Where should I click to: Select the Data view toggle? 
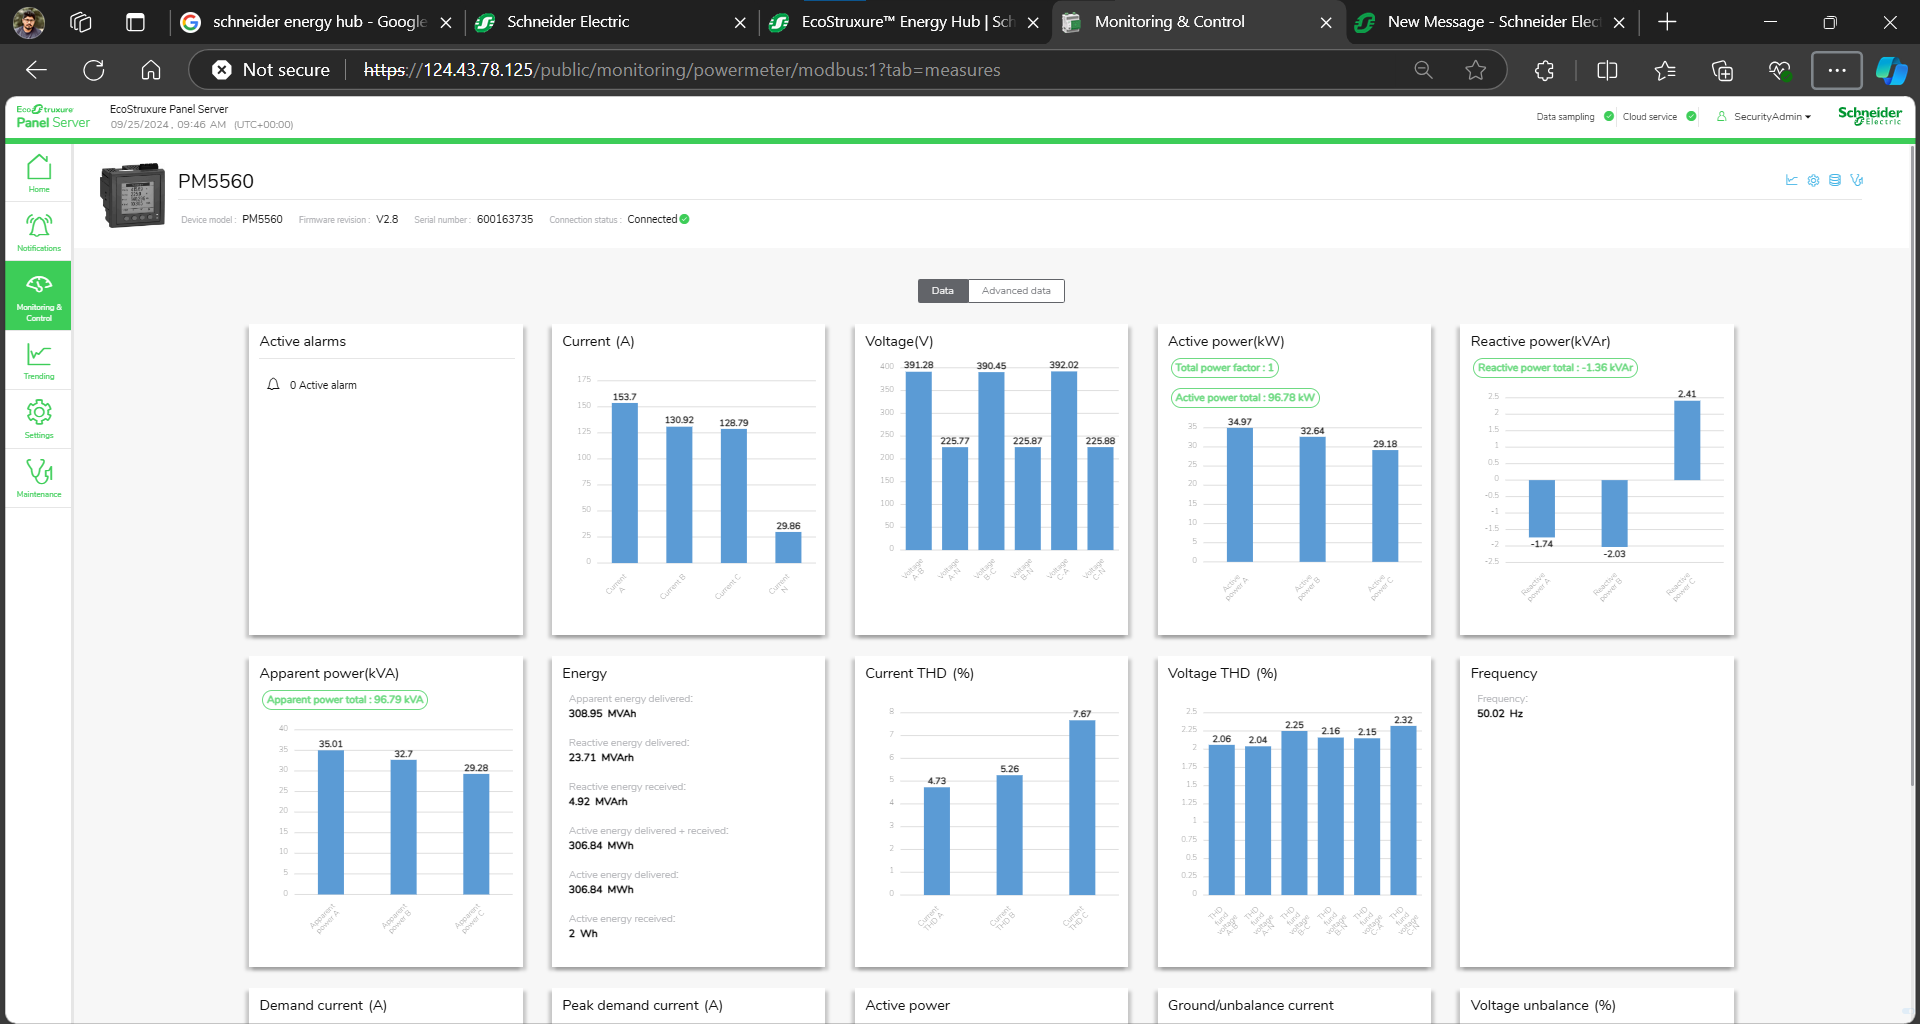click(942, 291)
